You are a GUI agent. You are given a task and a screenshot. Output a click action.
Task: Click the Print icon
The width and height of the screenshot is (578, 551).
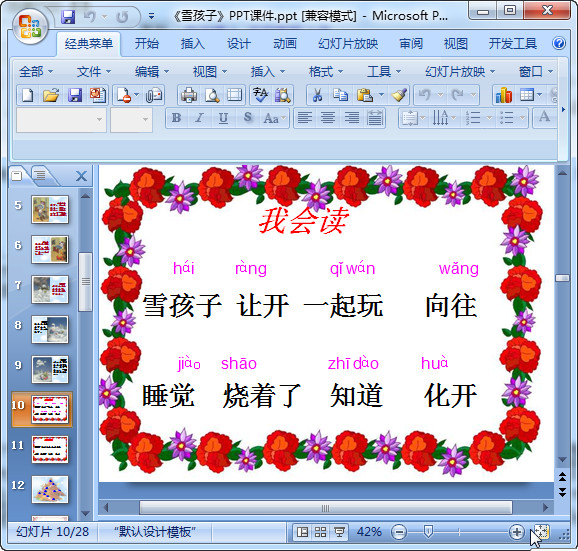coord(189,95)
